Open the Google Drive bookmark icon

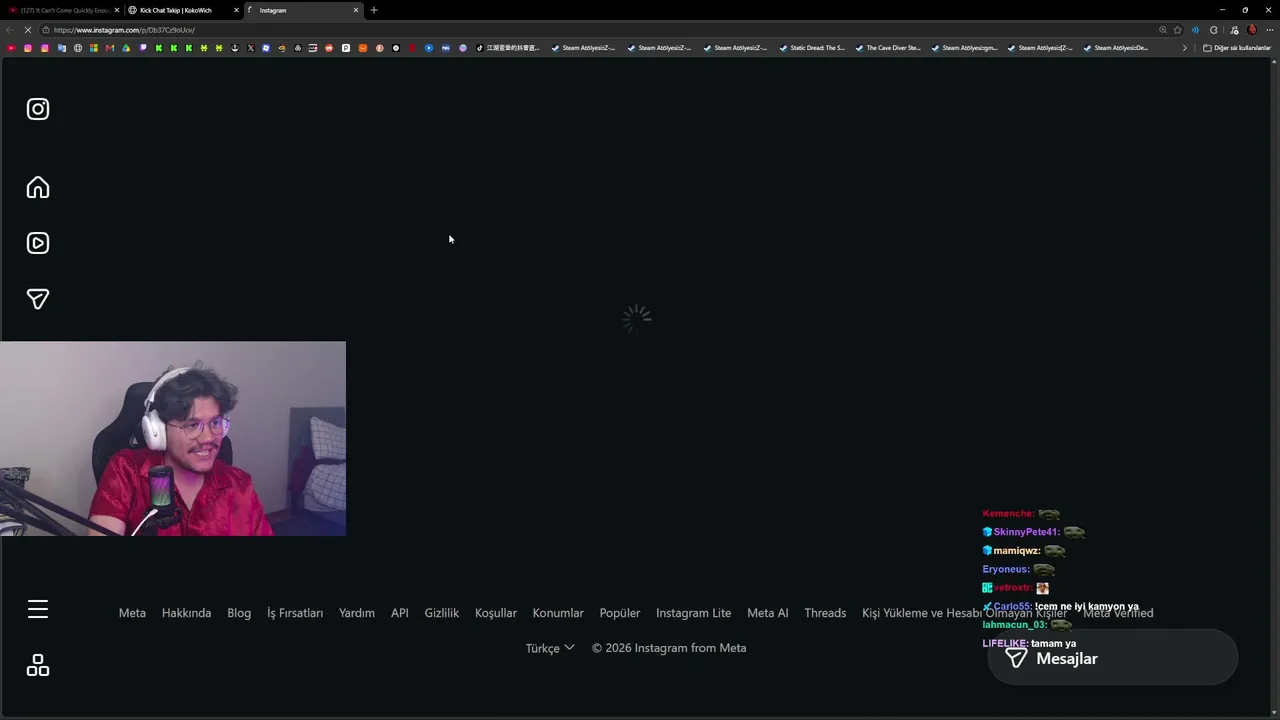(126, 48)
